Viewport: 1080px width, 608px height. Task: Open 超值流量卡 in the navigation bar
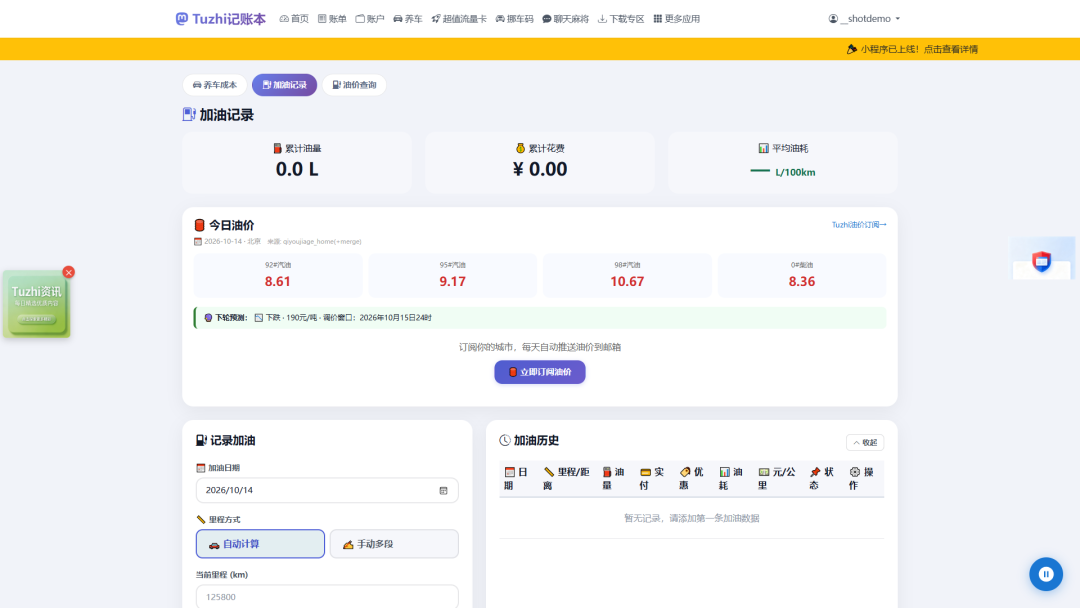coord(459,19)
